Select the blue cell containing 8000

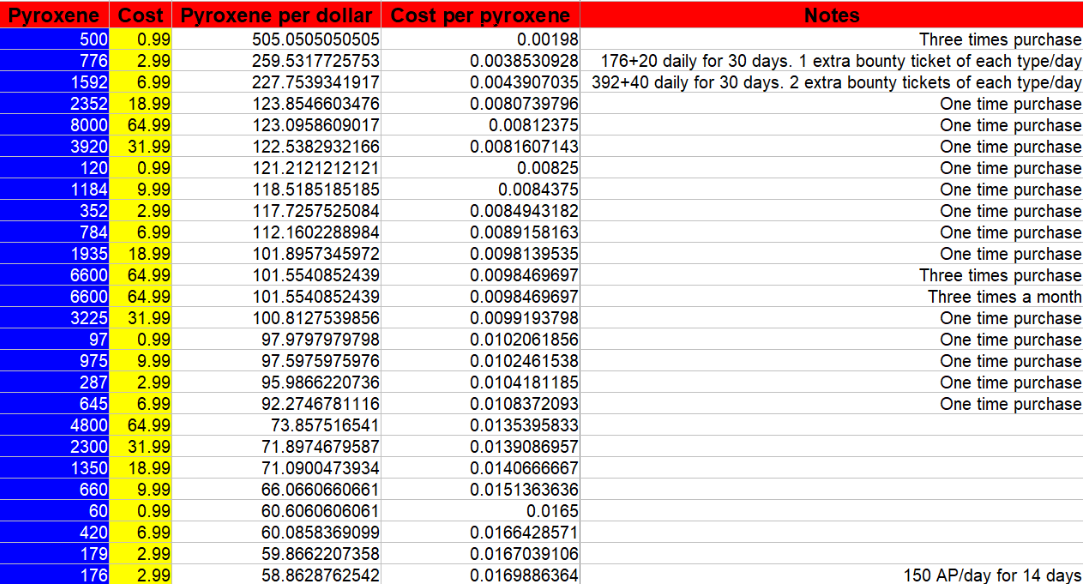54,125
